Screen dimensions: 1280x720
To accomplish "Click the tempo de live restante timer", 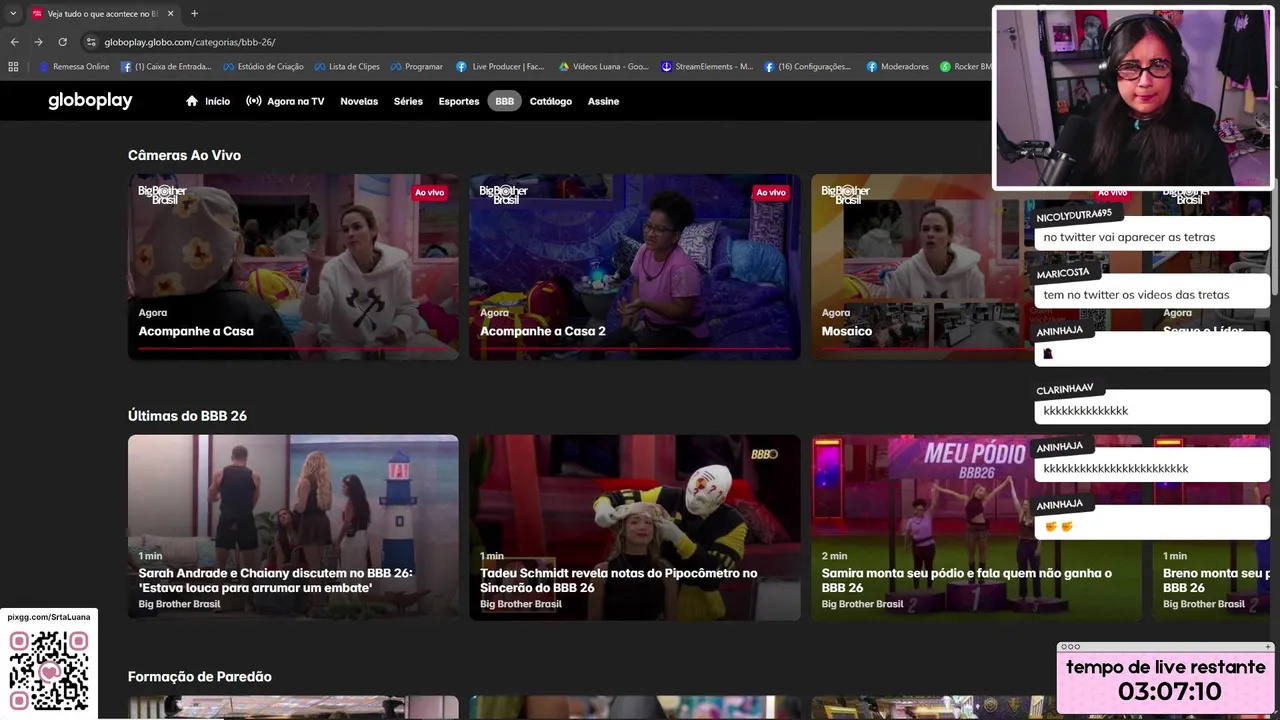I will (x=1166, y=679).
